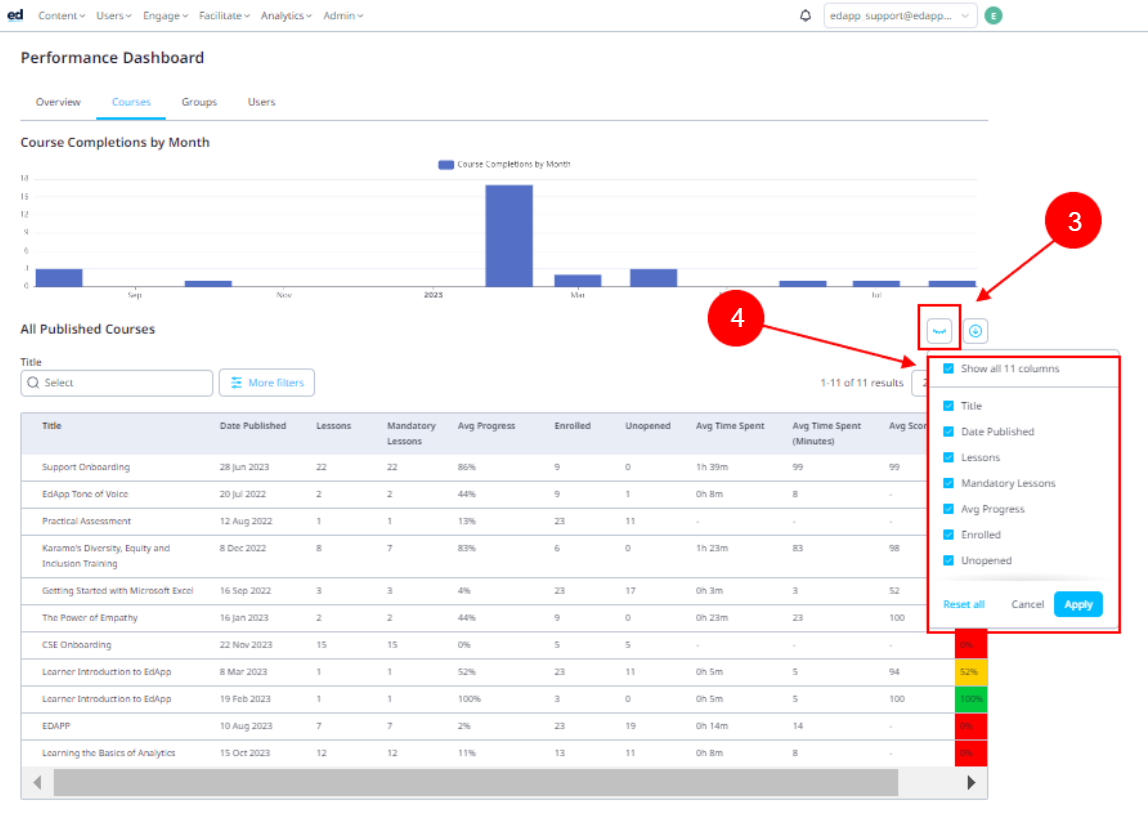Uncheck the Date Published column checkbox
This screenshot has width=1148, height=827.
(948, 432)
